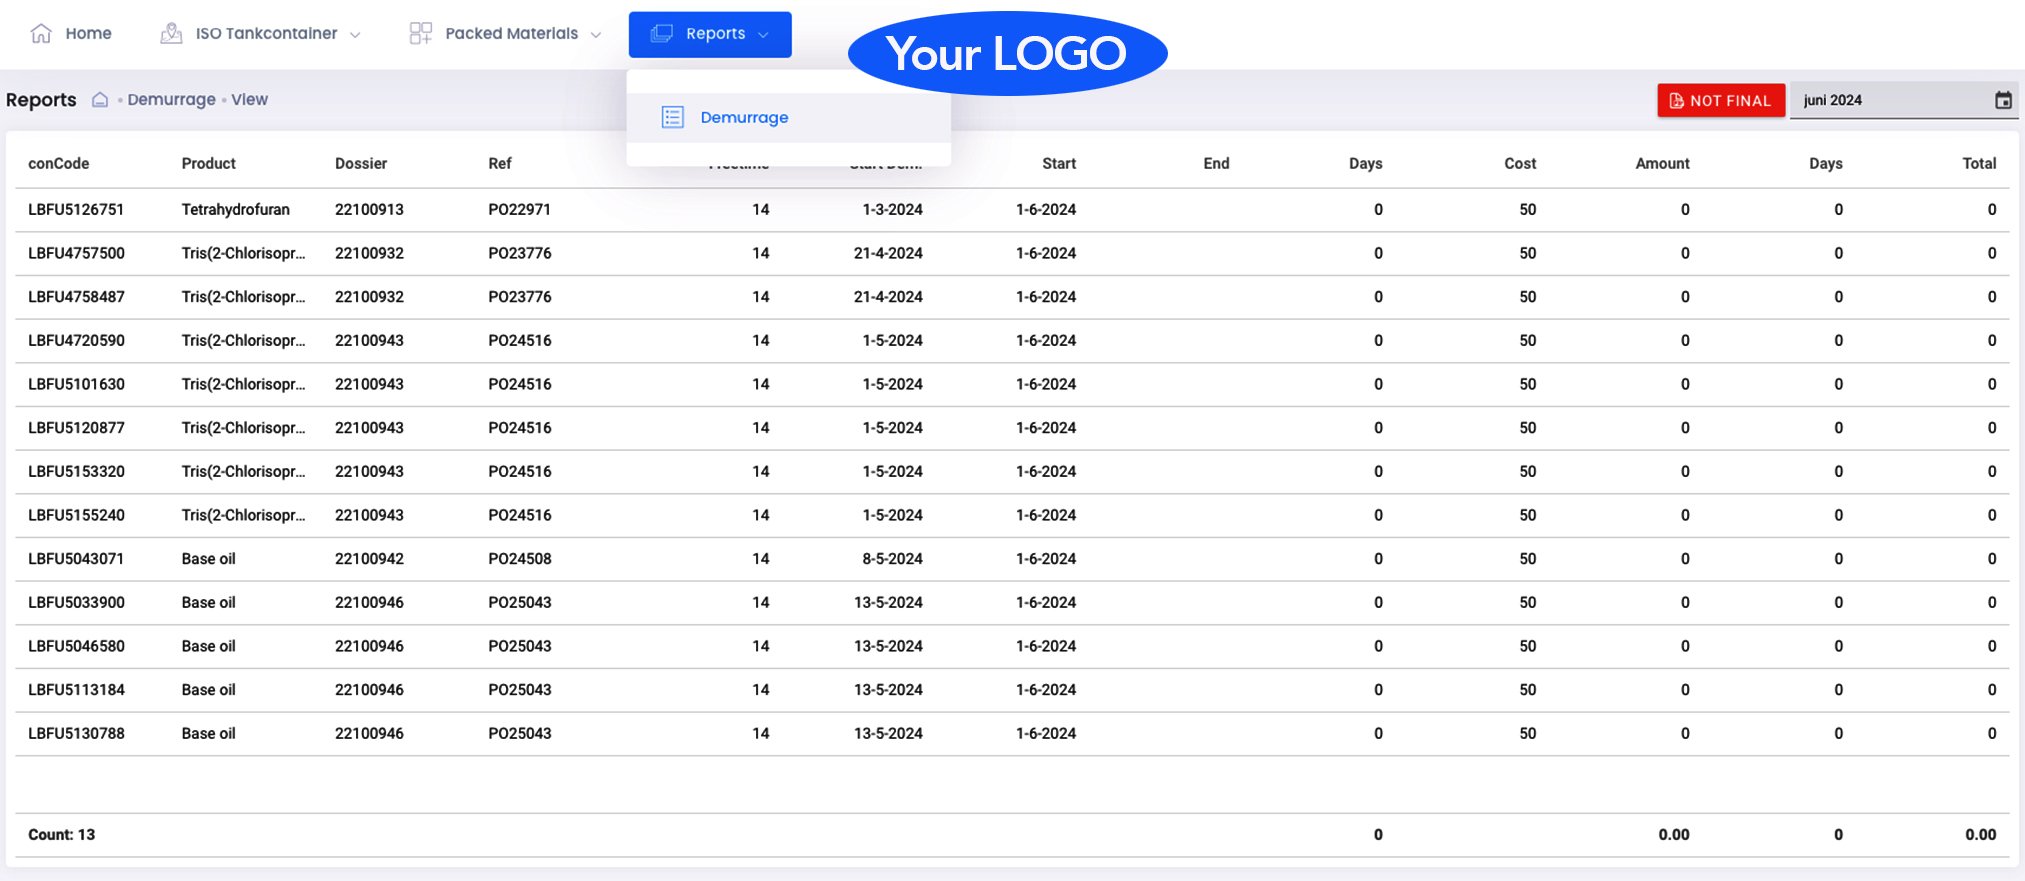Click the juni 2024 month input field
Screen dimensions: 2025x881
[x=1903, y=100]
